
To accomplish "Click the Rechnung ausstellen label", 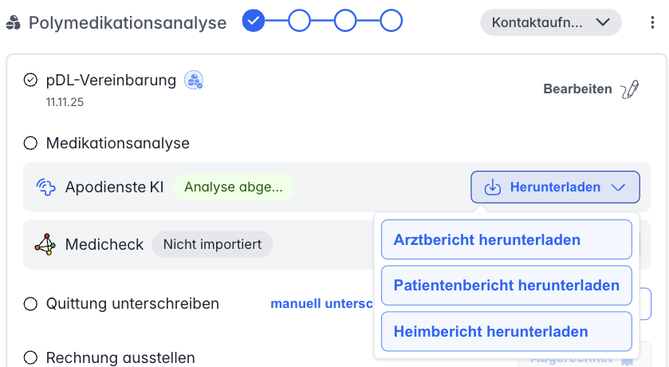I will tap(120, 358).
